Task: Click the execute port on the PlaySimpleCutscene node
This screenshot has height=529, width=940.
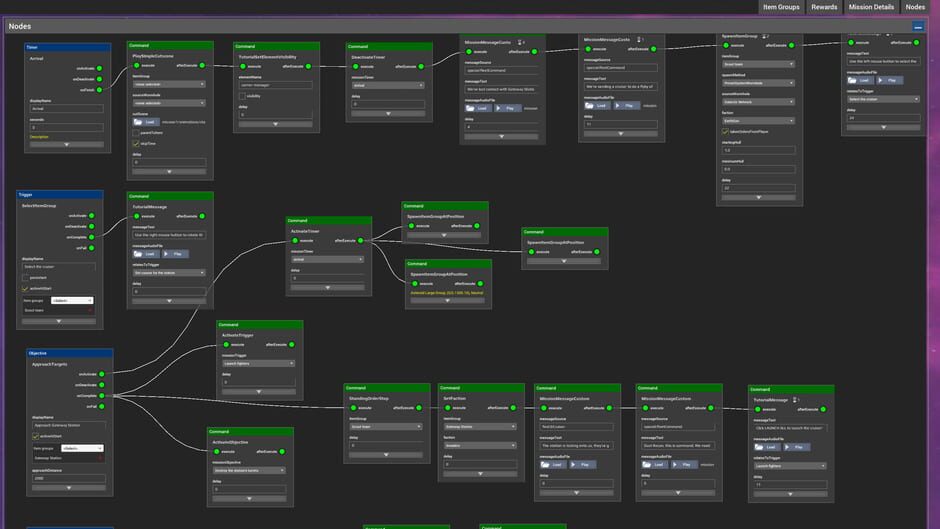Action: click(x=135, y=65)
